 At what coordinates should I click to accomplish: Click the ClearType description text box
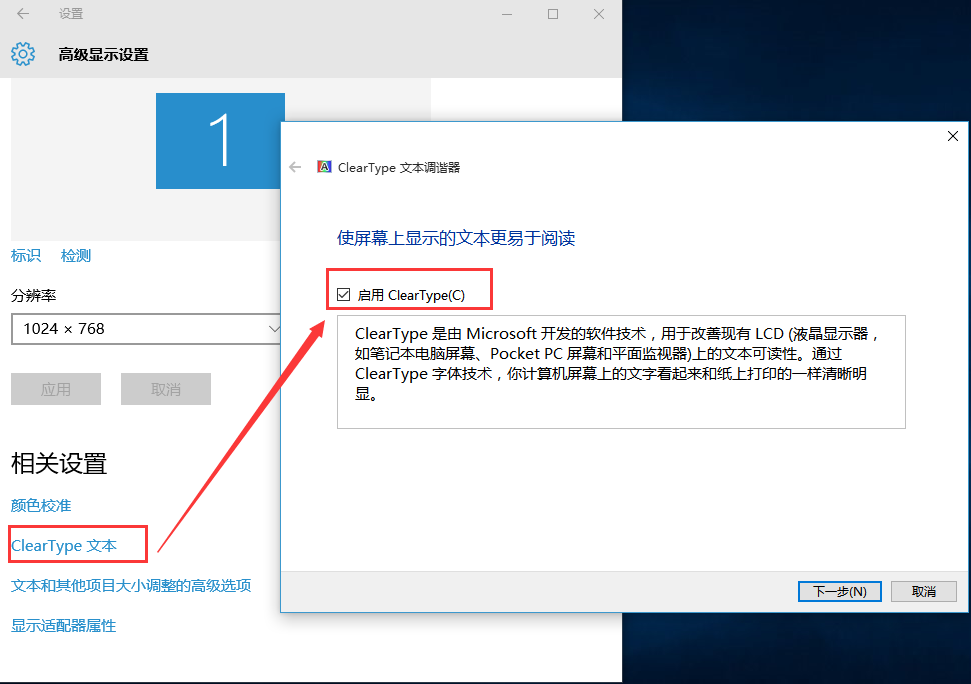point(621,372)
